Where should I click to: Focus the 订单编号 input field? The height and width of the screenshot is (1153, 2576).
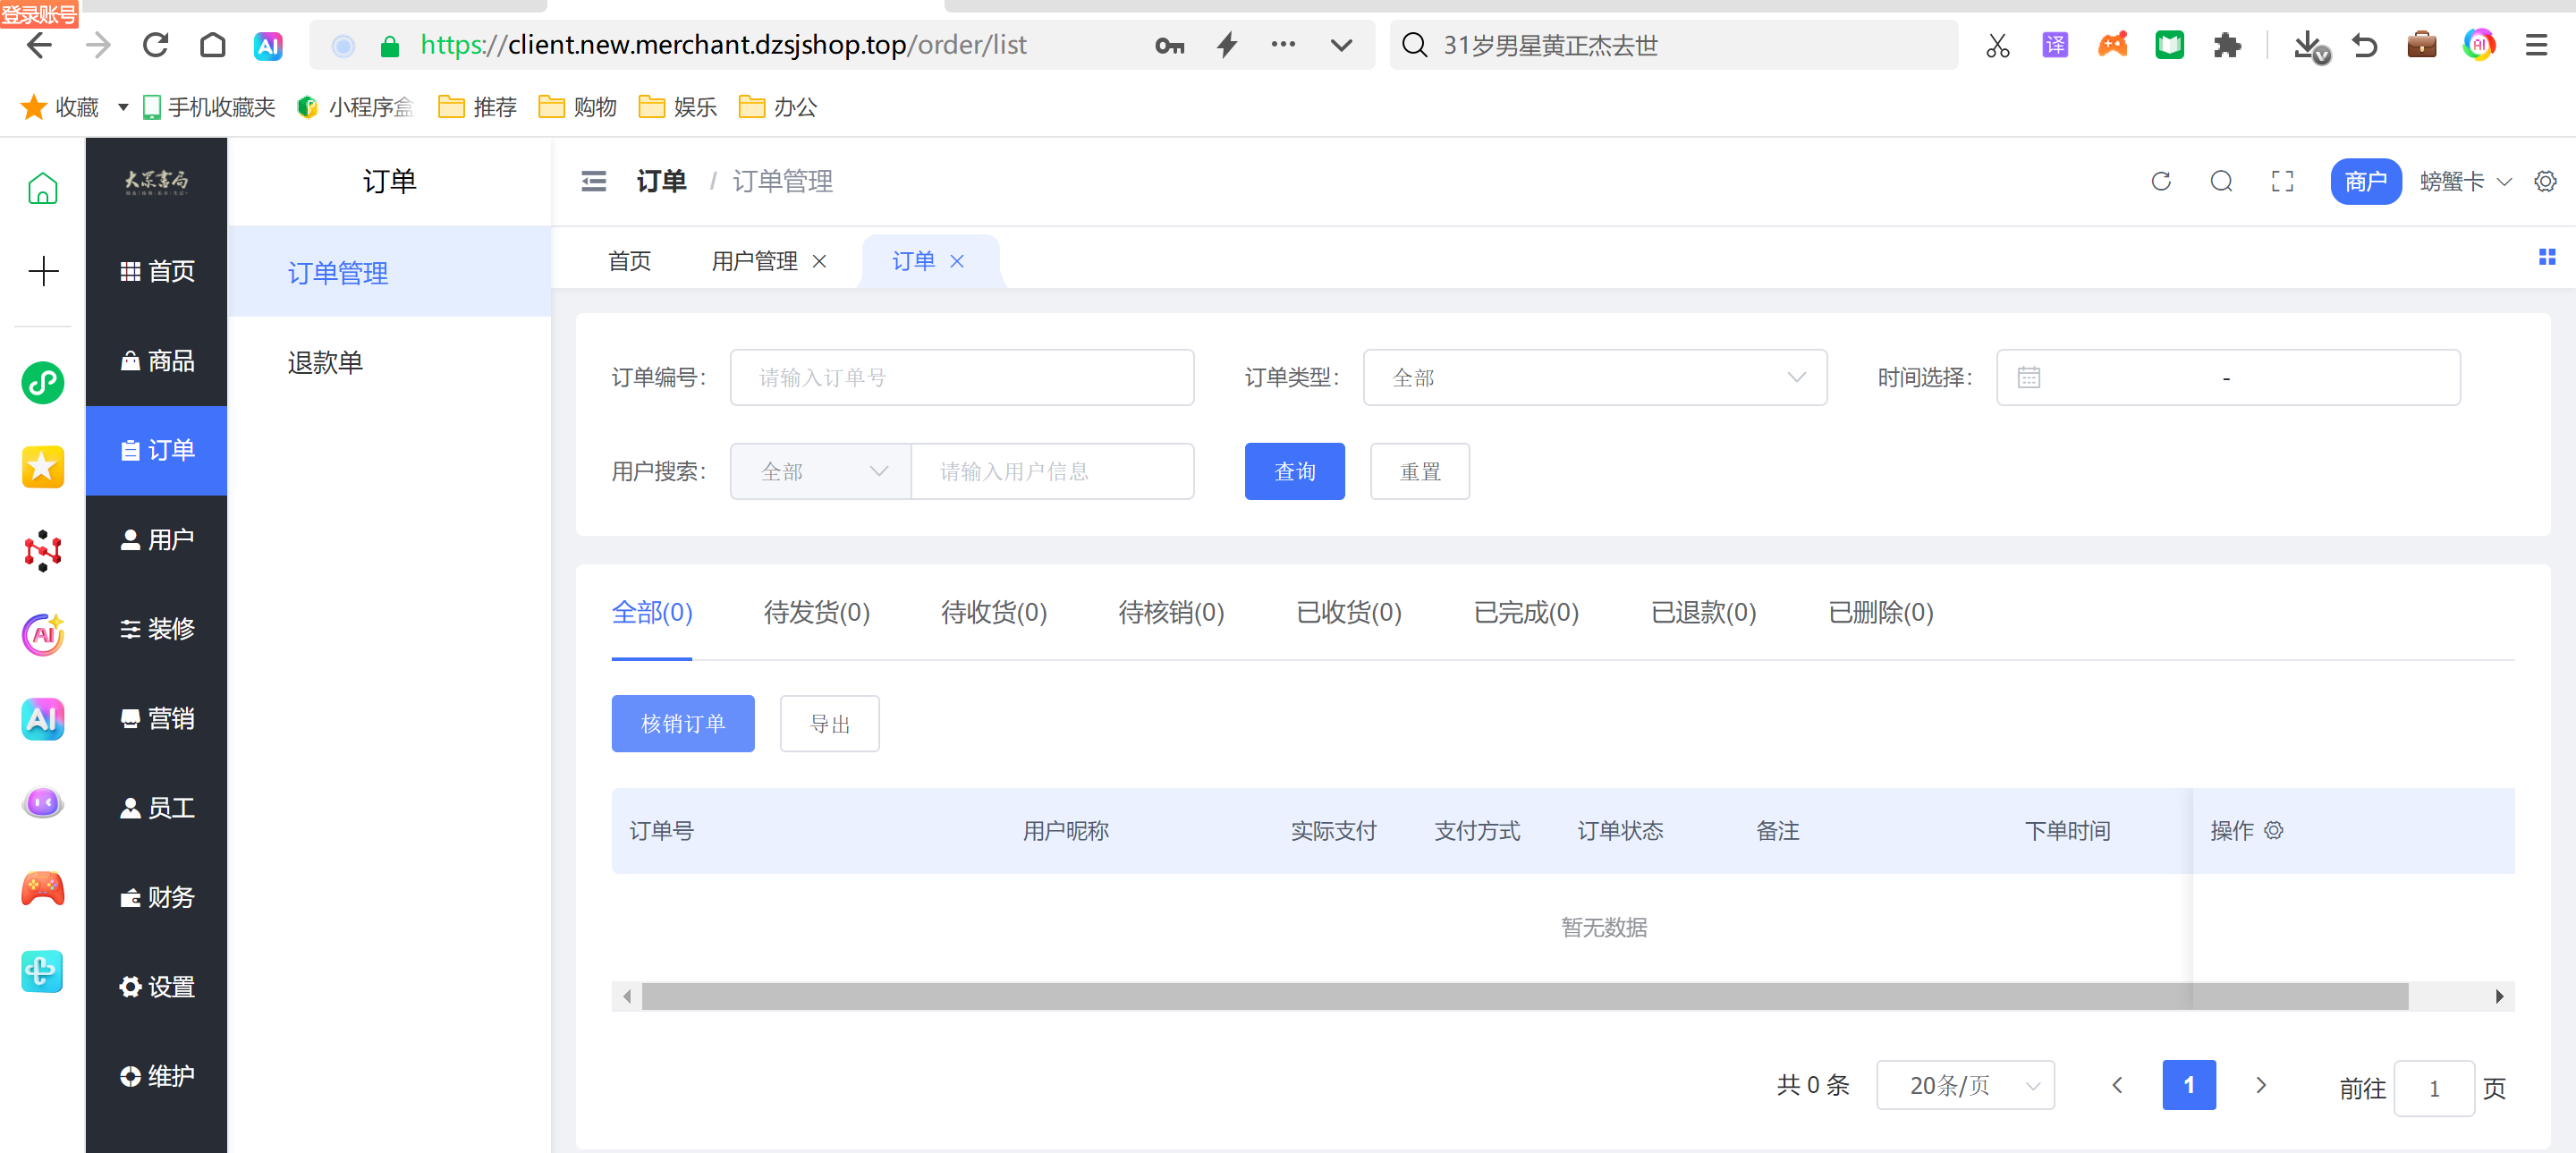(x=962, y=377)
